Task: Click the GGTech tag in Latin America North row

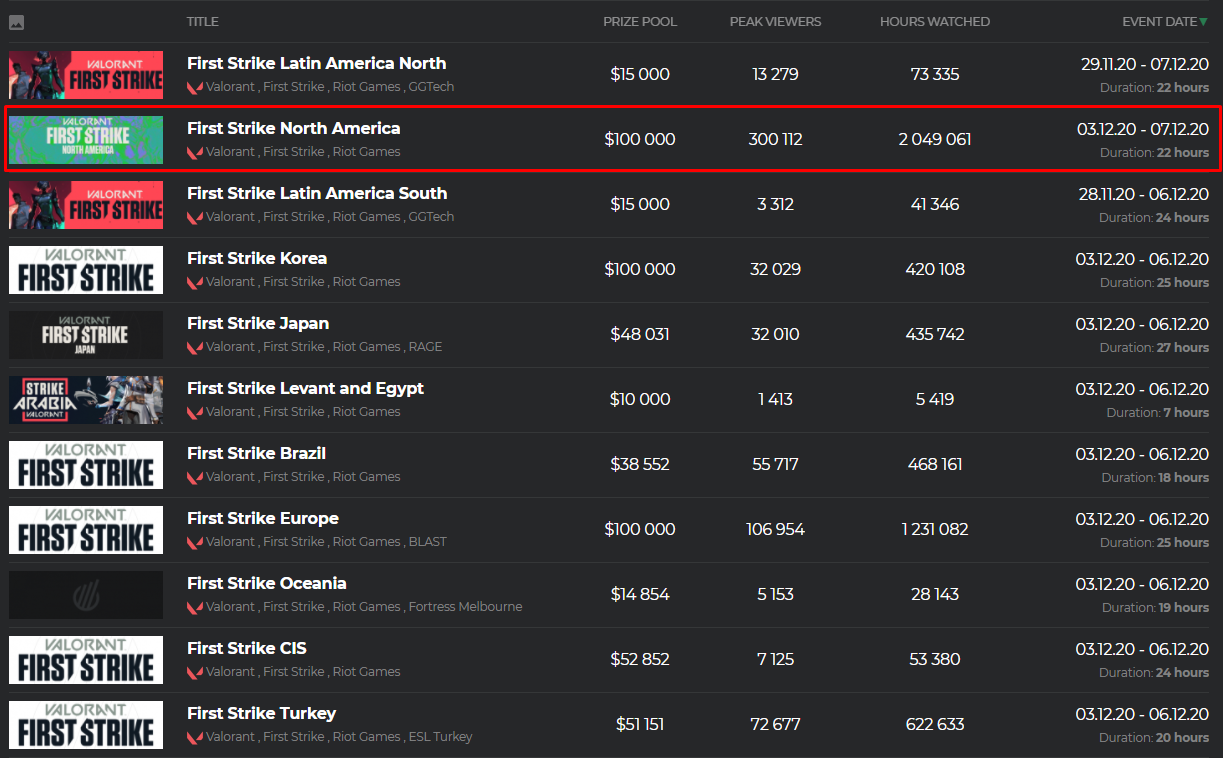Action: (431, 87)
